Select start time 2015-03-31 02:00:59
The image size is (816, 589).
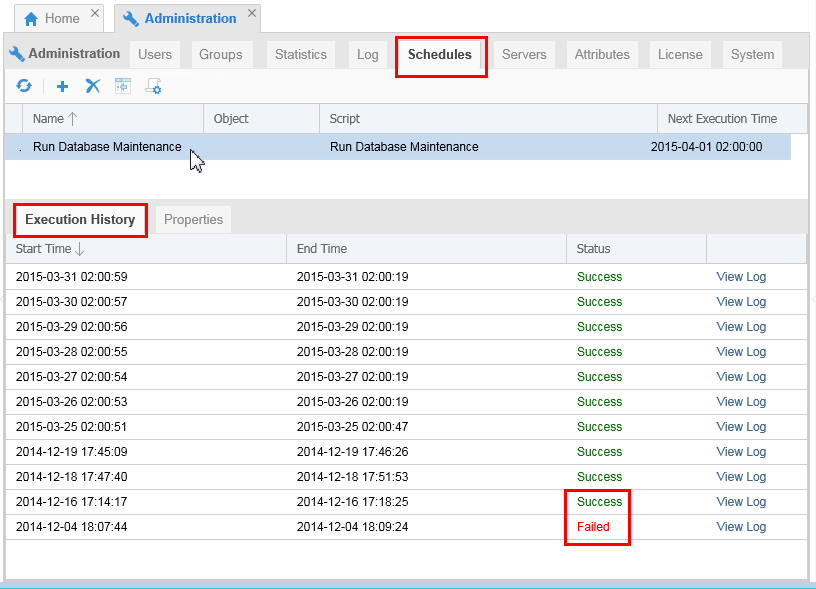coord(71,277)
